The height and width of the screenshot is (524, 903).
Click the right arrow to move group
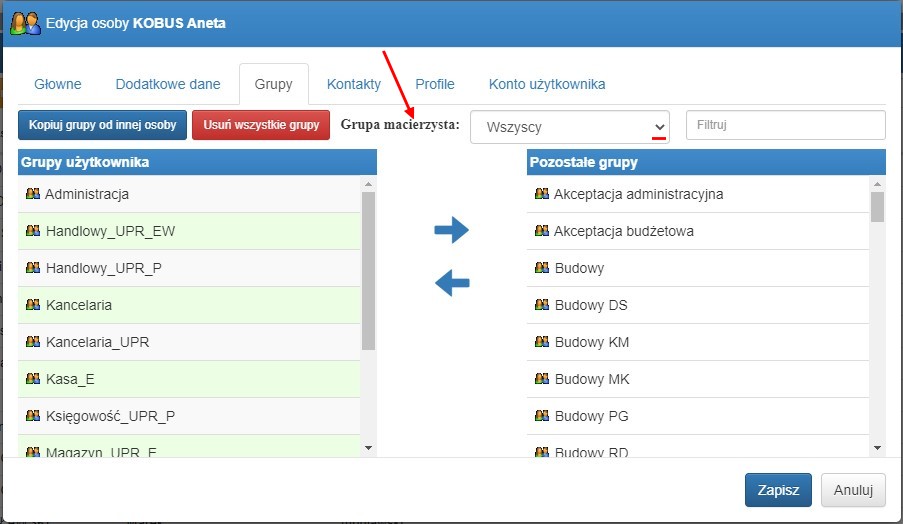(x=452, y=230)
